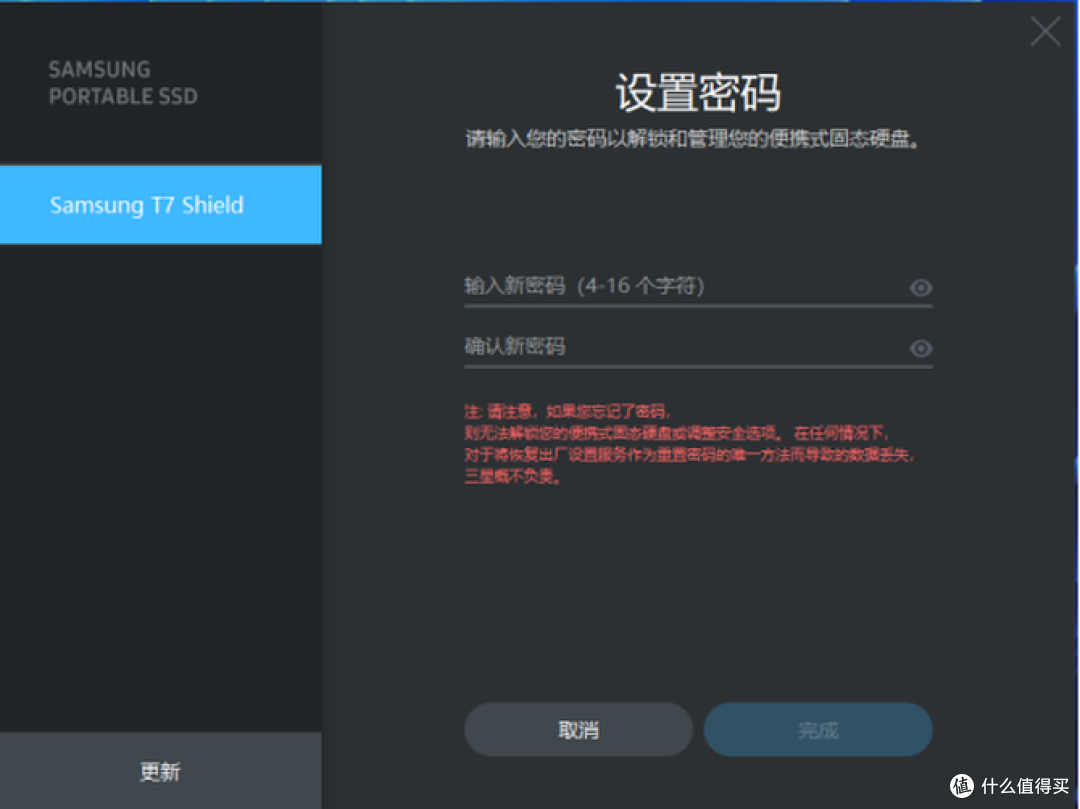
Task: Open the 更新 update option
Action: coord(160,770)
